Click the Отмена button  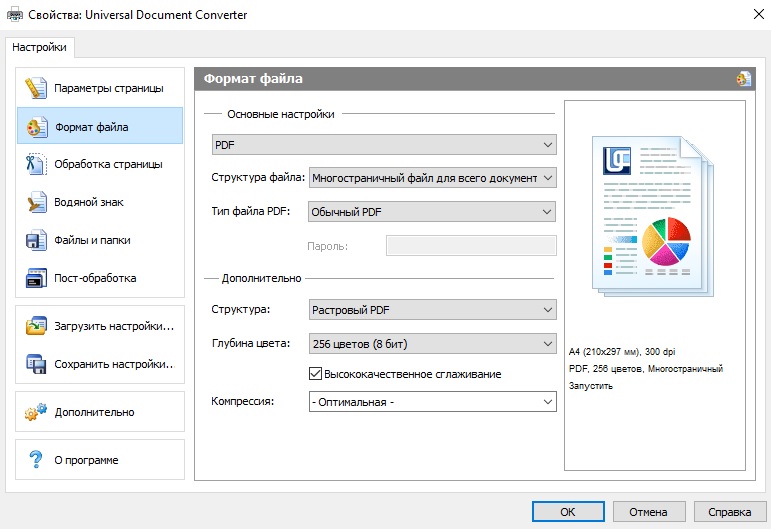(648, 511)
